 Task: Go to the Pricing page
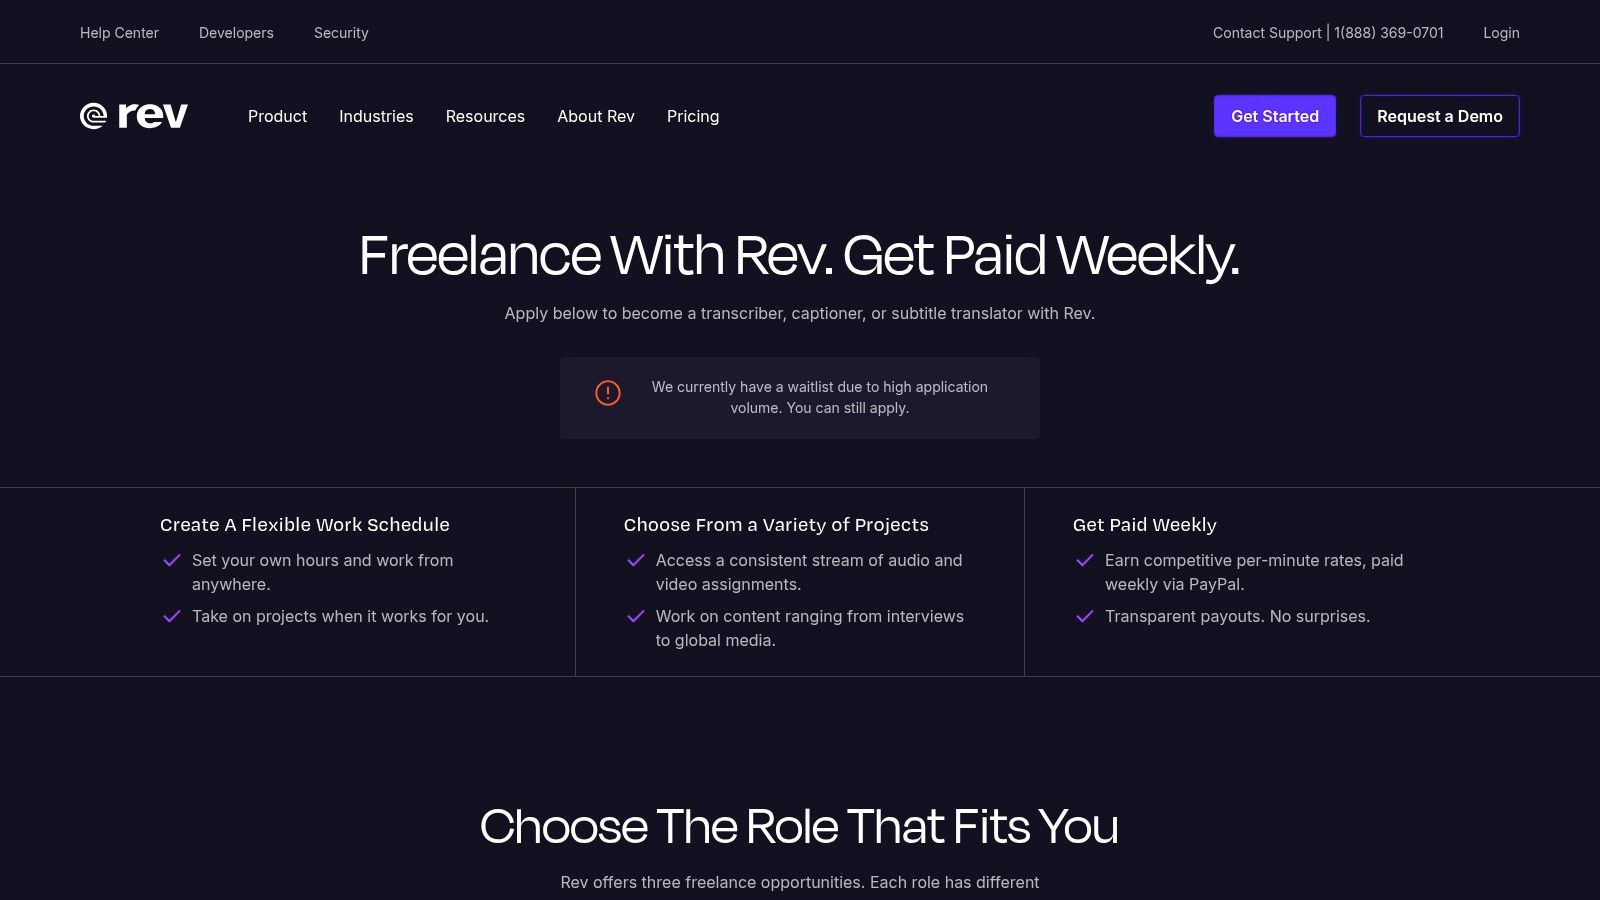[693, 116]
